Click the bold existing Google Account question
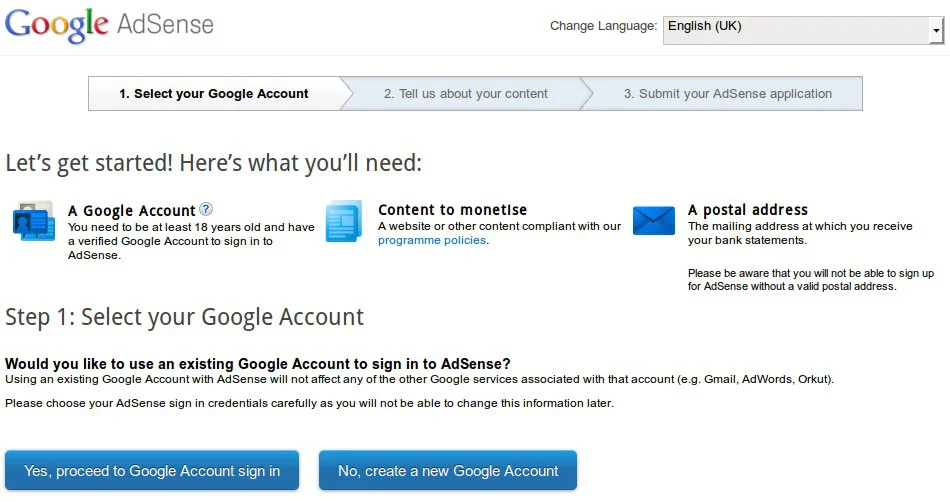This screenshot has height=502, width=950. [257, 364]
